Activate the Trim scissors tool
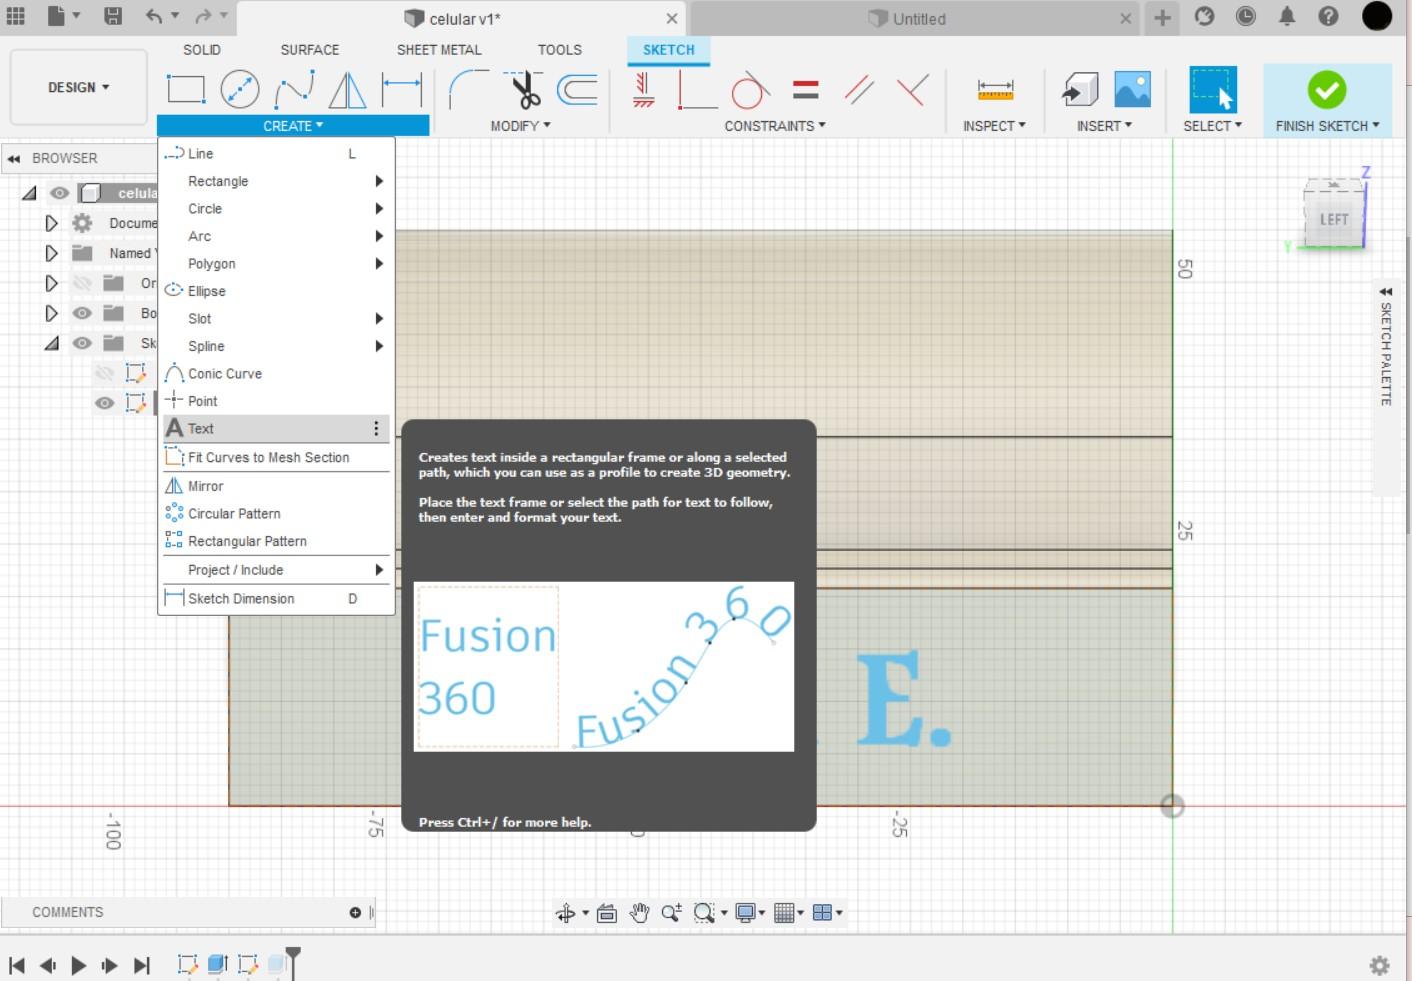1412x981 pixels. pyautogui.click(x=523, y=90)
